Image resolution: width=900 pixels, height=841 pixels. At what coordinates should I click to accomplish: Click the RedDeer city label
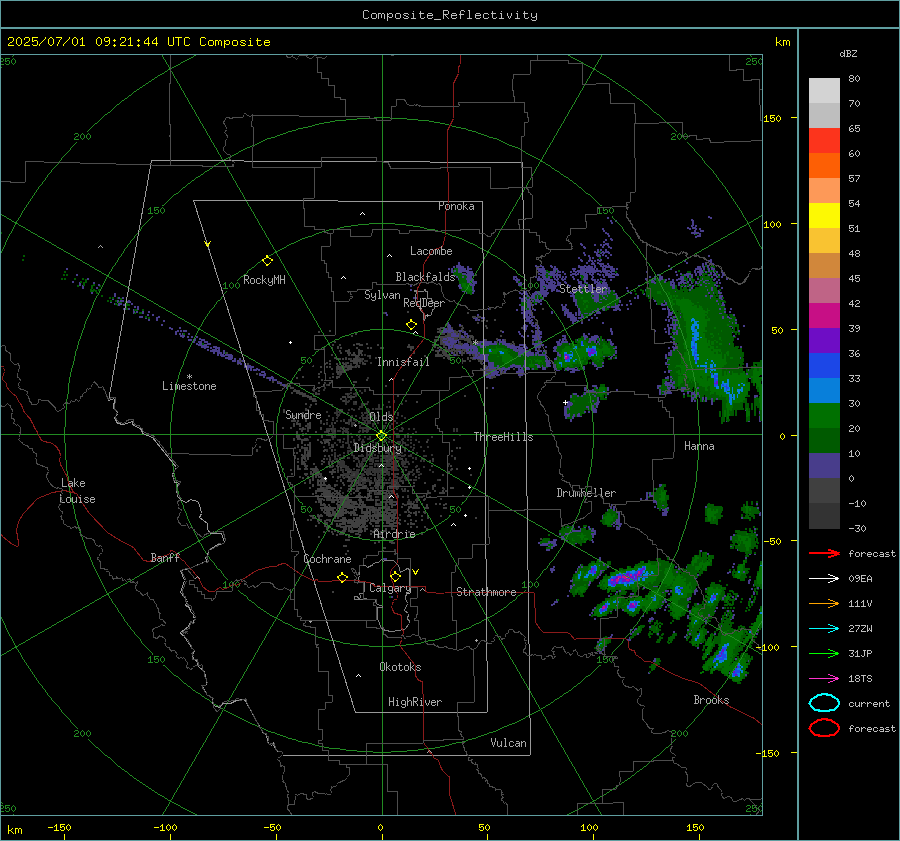click(424, 303)
